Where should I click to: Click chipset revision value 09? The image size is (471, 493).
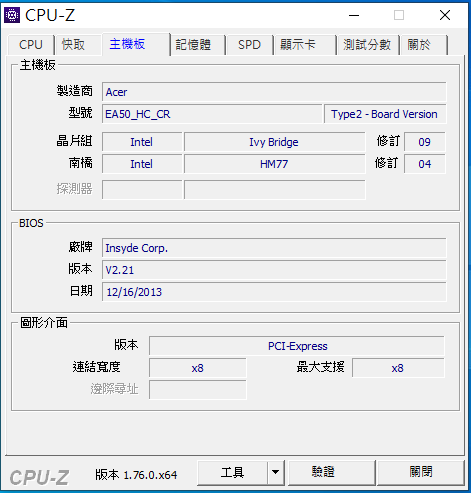click(x=425, y=142)
